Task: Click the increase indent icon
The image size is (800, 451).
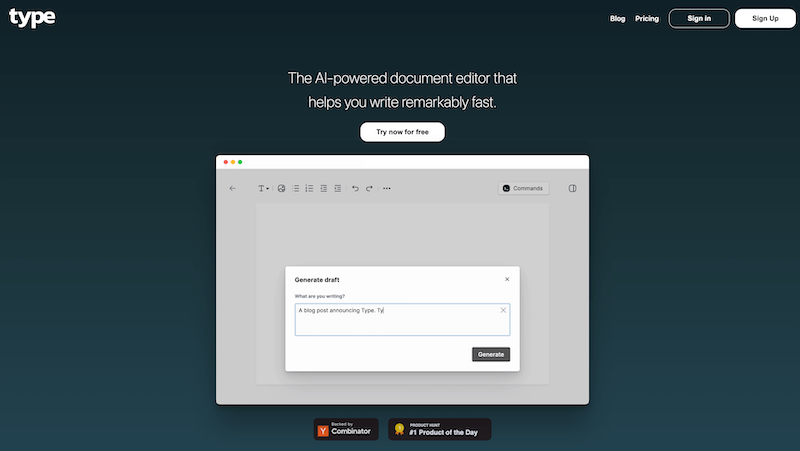Action: 337,188
